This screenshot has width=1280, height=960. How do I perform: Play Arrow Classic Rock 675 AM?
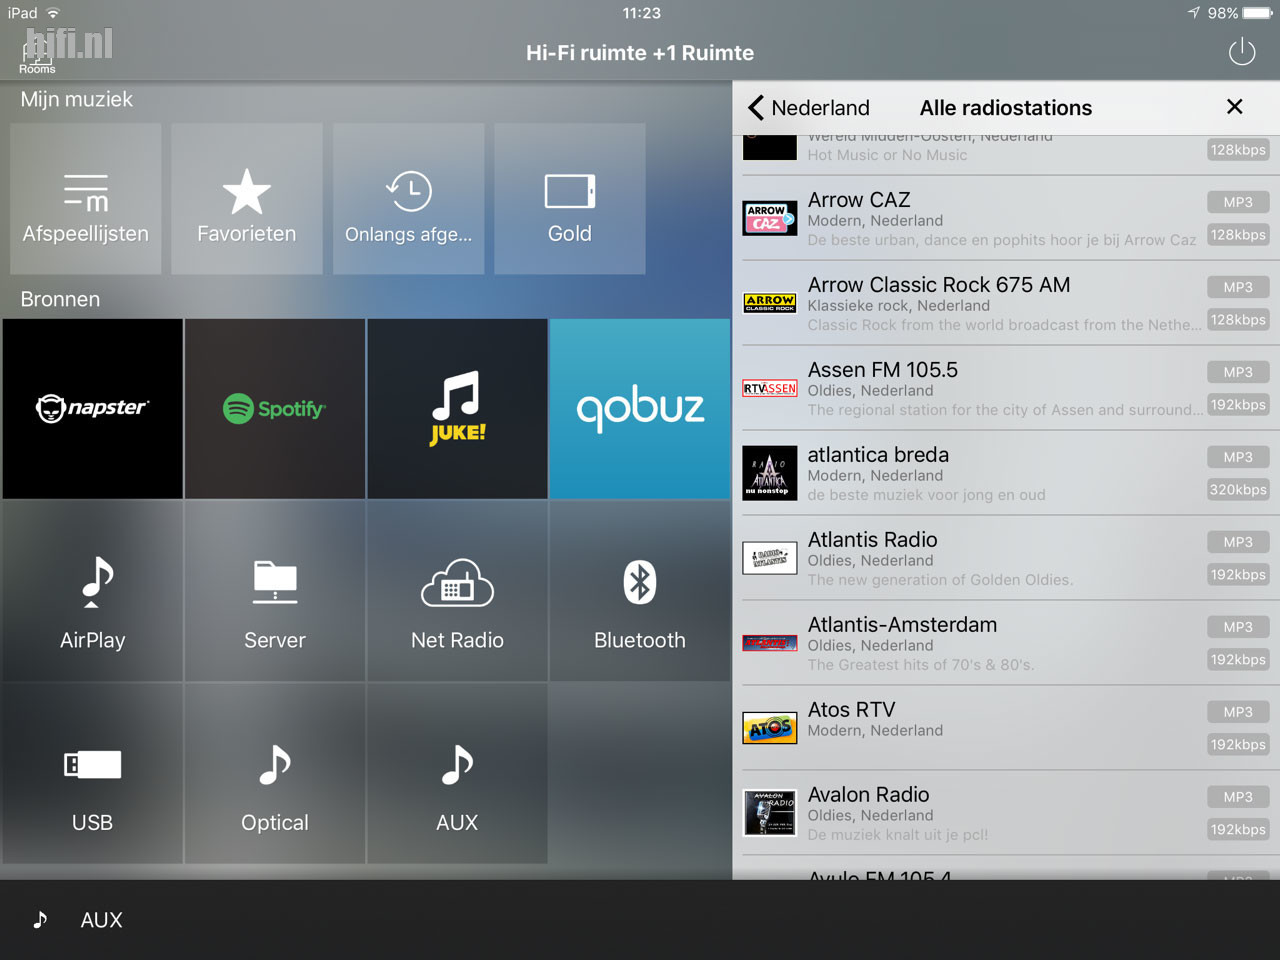1006,303
